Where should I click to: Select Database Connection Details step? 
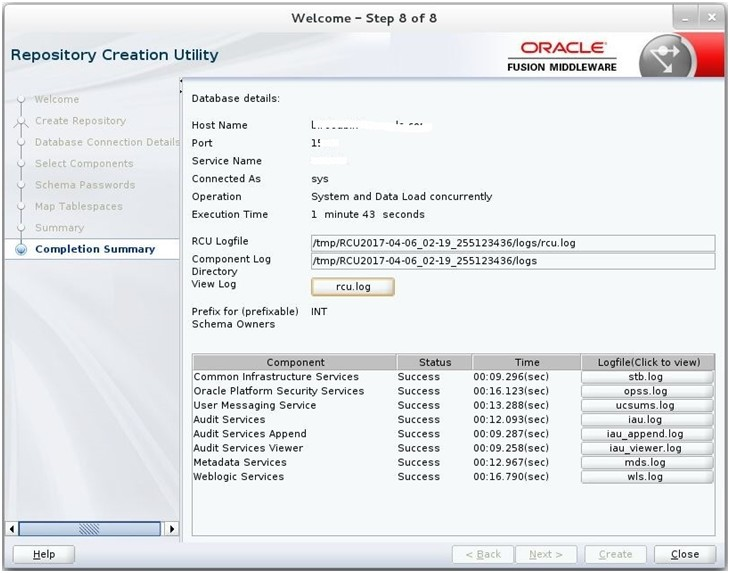pyautogui.click(x=107, y=142)
